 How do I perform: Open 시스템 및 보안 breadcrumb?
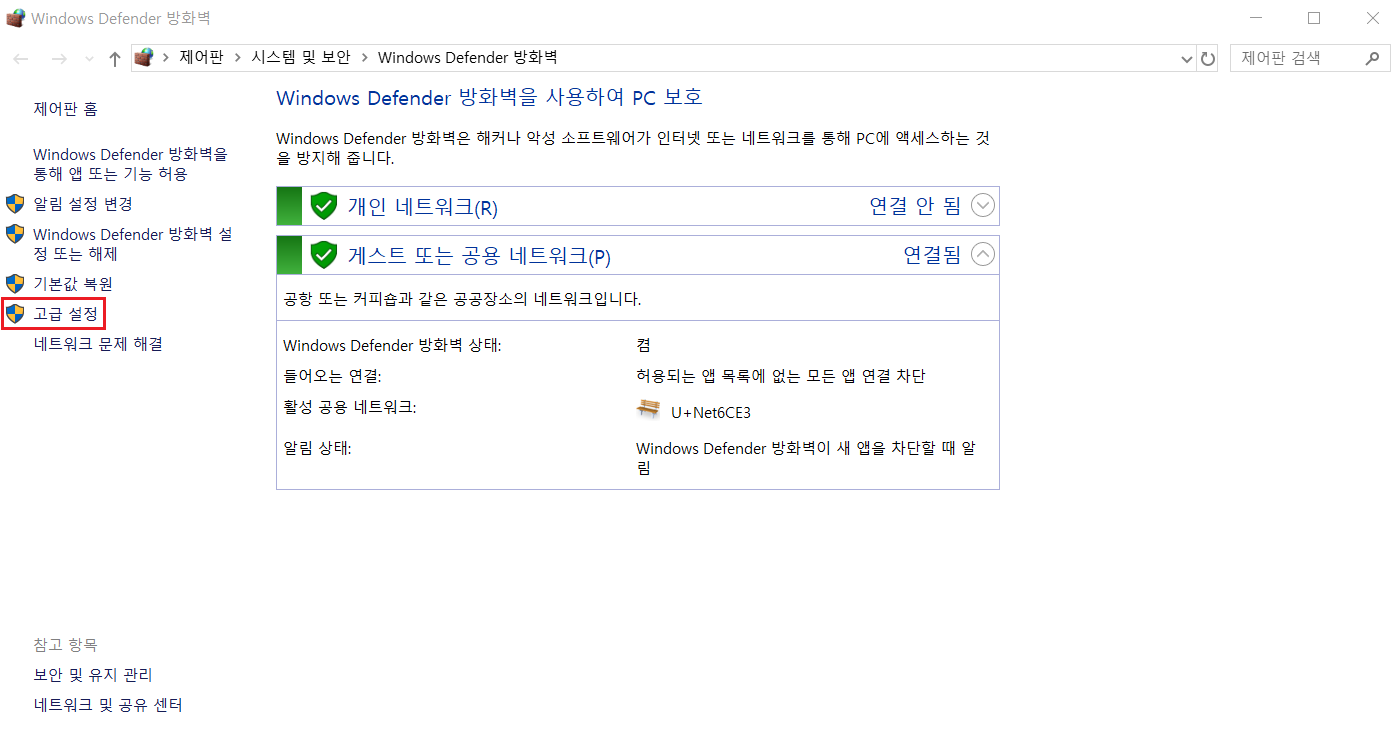[x=300, y=58]
